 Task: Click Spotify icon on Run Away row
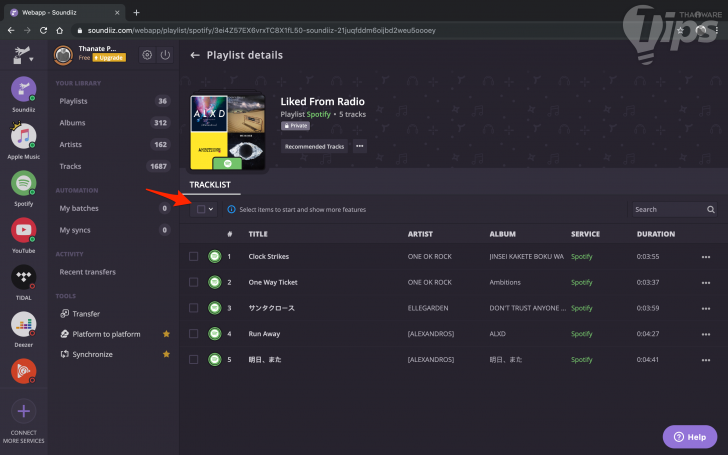(214, 333)
